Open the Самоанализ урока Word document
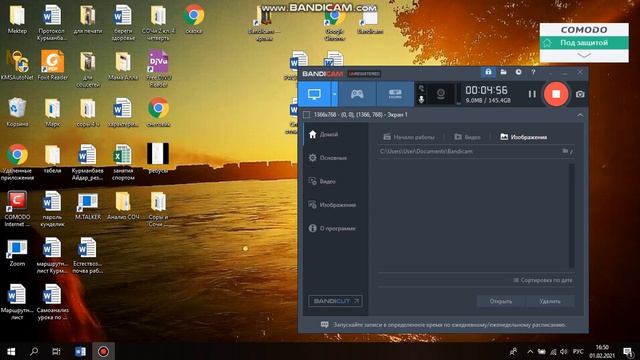Image resolution: width=640 pixels, height=360 pixels. (x=52, y=302)
